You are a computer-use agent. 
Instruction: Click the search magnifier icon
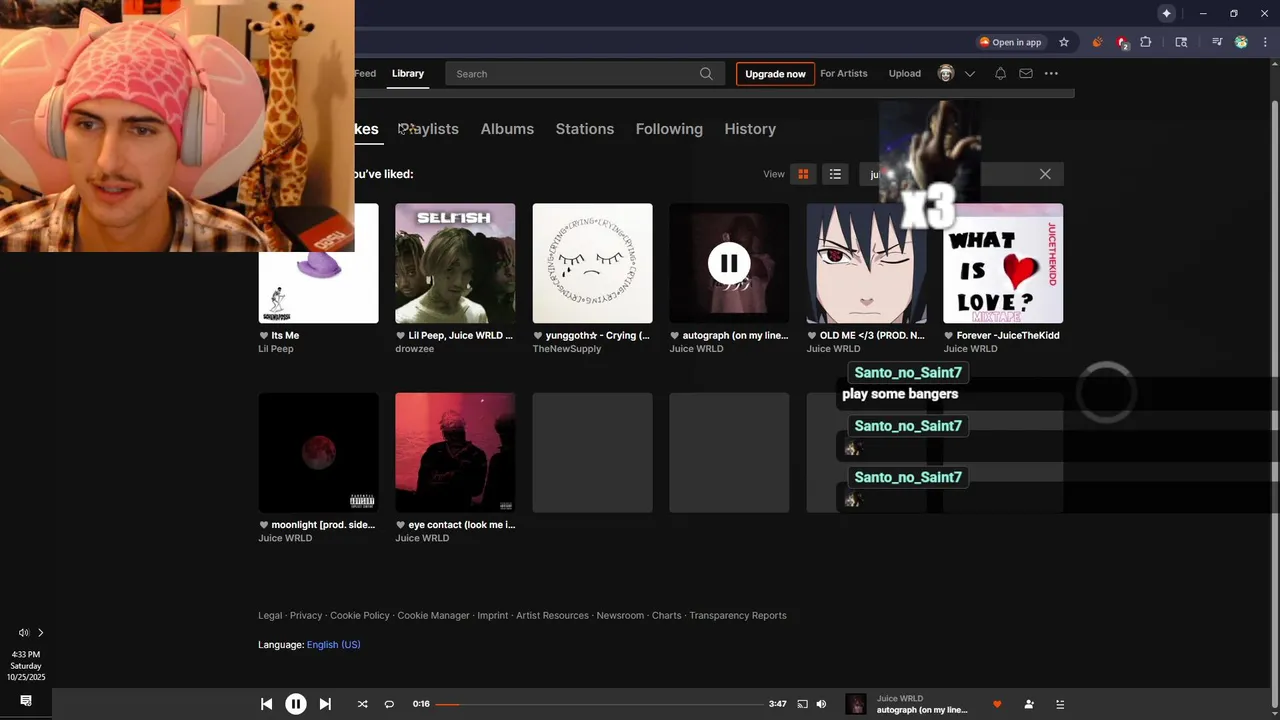706,73
